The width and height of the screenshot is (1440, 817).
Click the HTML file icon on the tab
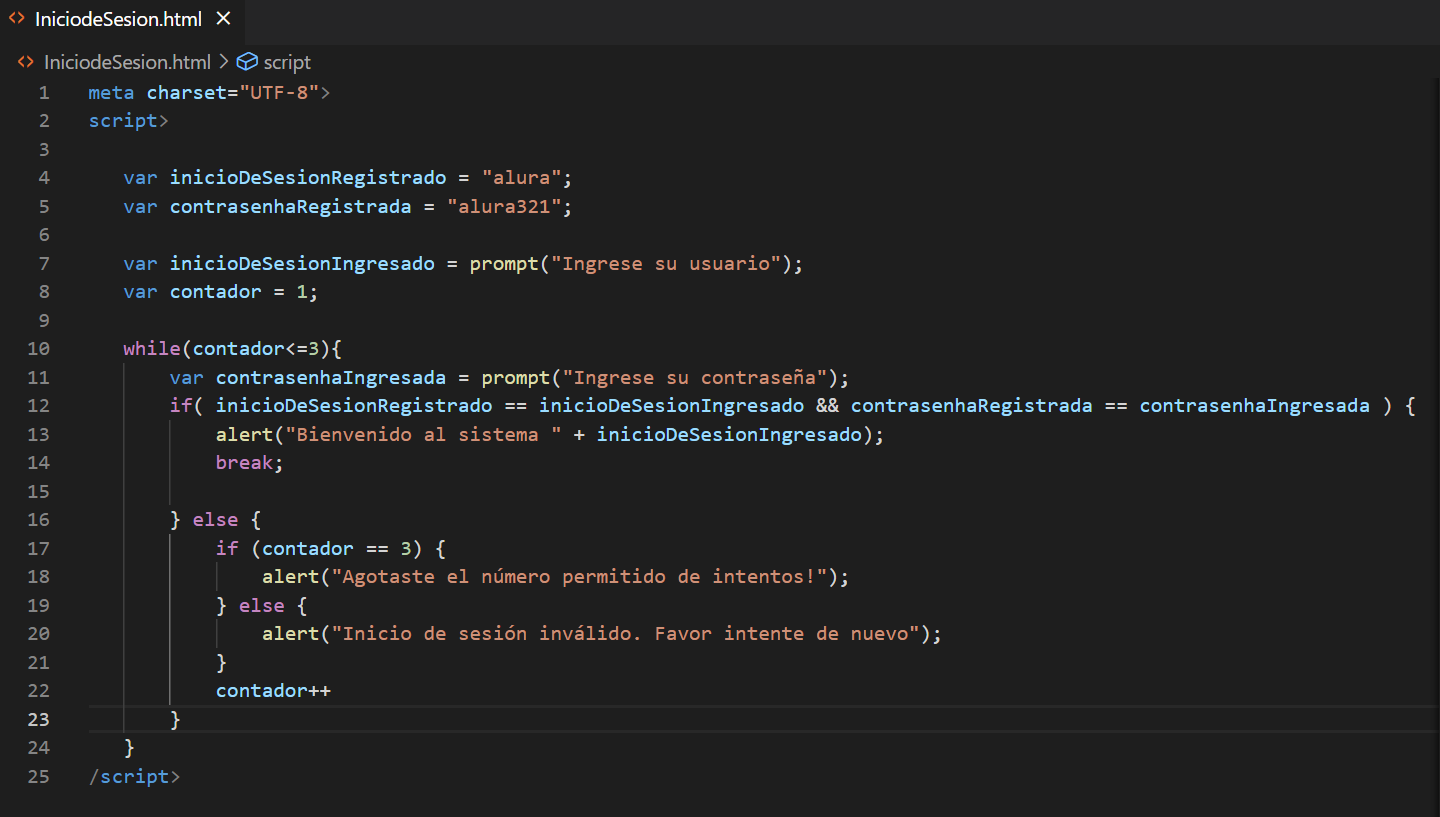tap(17, 19)
